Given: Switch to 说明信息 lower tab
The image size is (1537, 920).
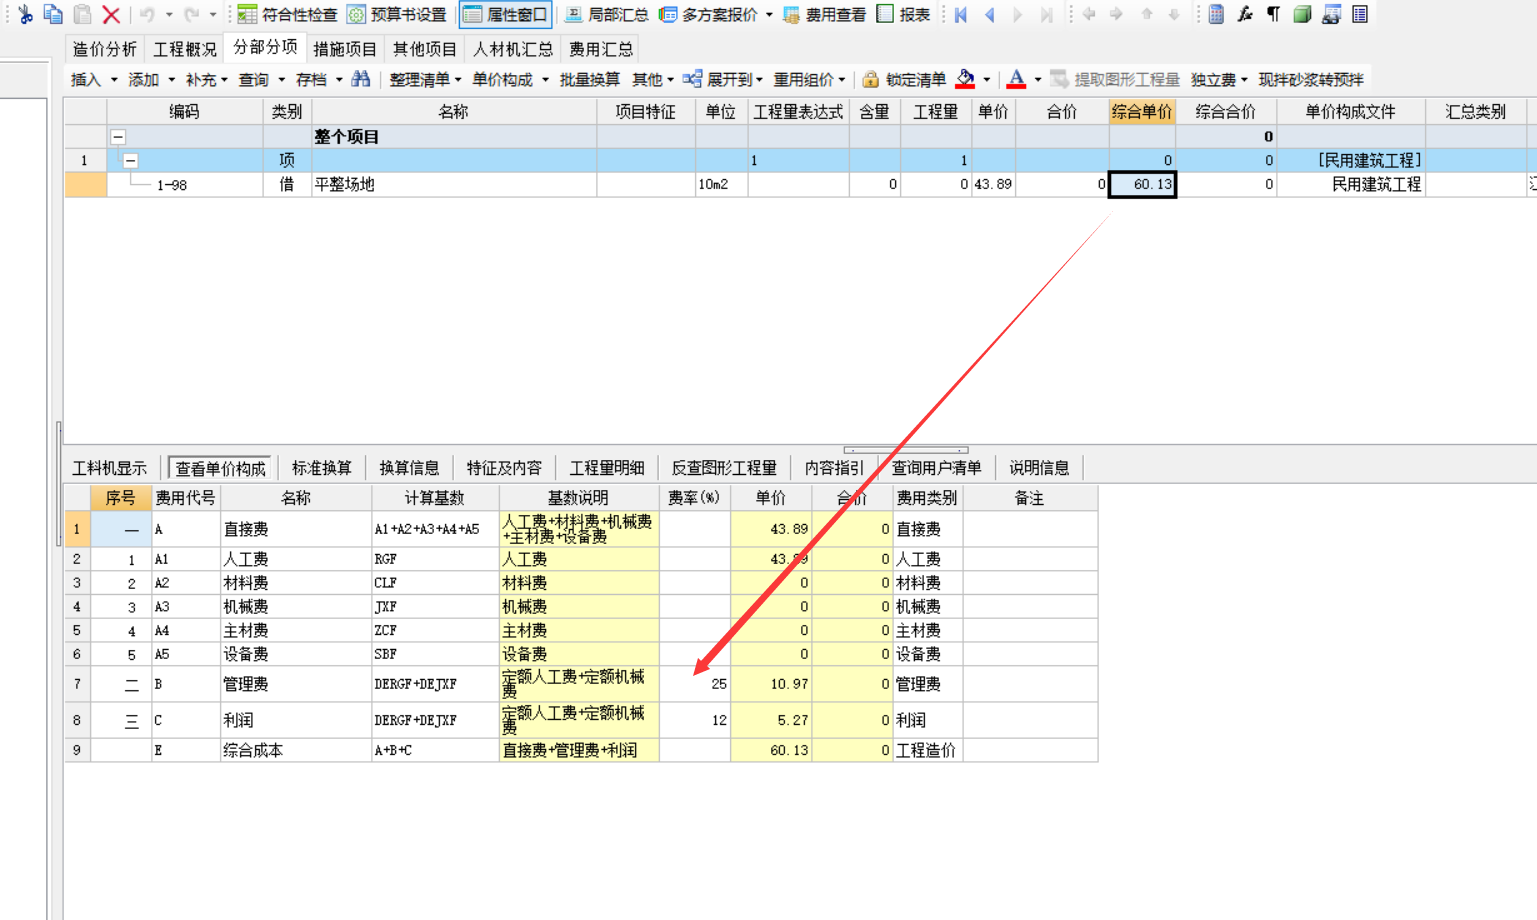Looking at the screenshot, I should click(1039, 468).
